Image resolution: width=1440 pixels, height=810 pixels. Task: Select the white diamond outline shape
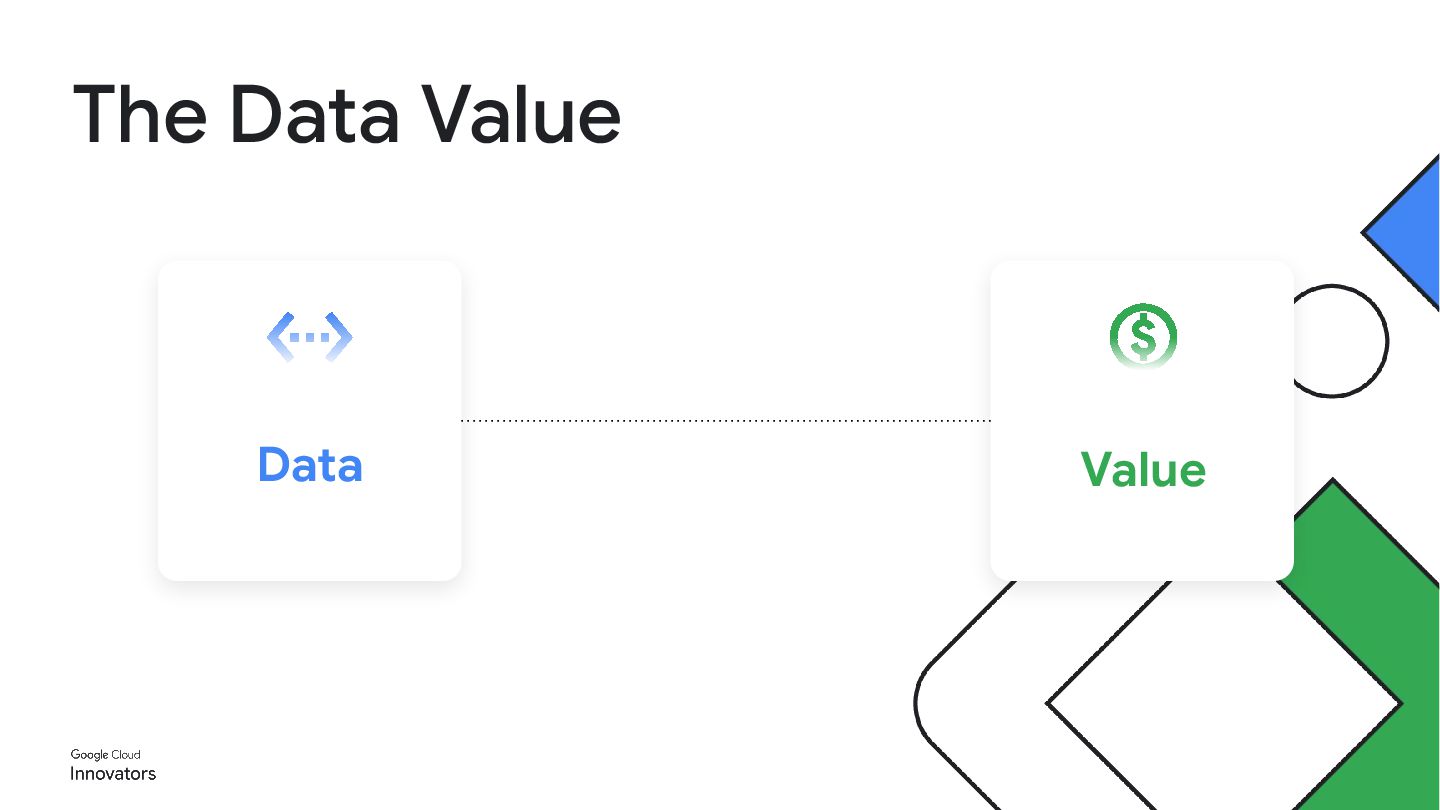pos(1222,704)
